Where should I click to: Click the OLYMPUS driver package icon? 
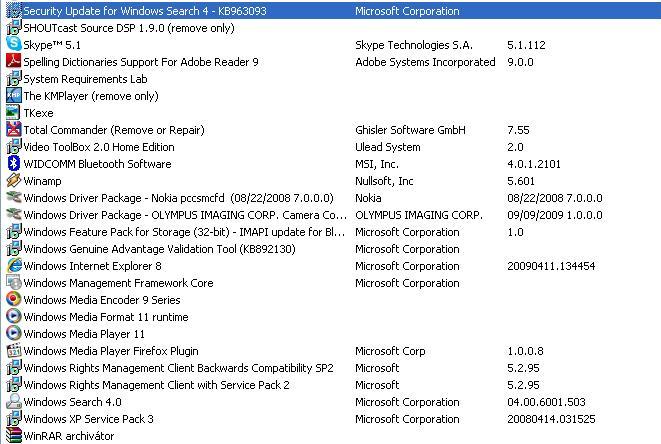point(13,214)
